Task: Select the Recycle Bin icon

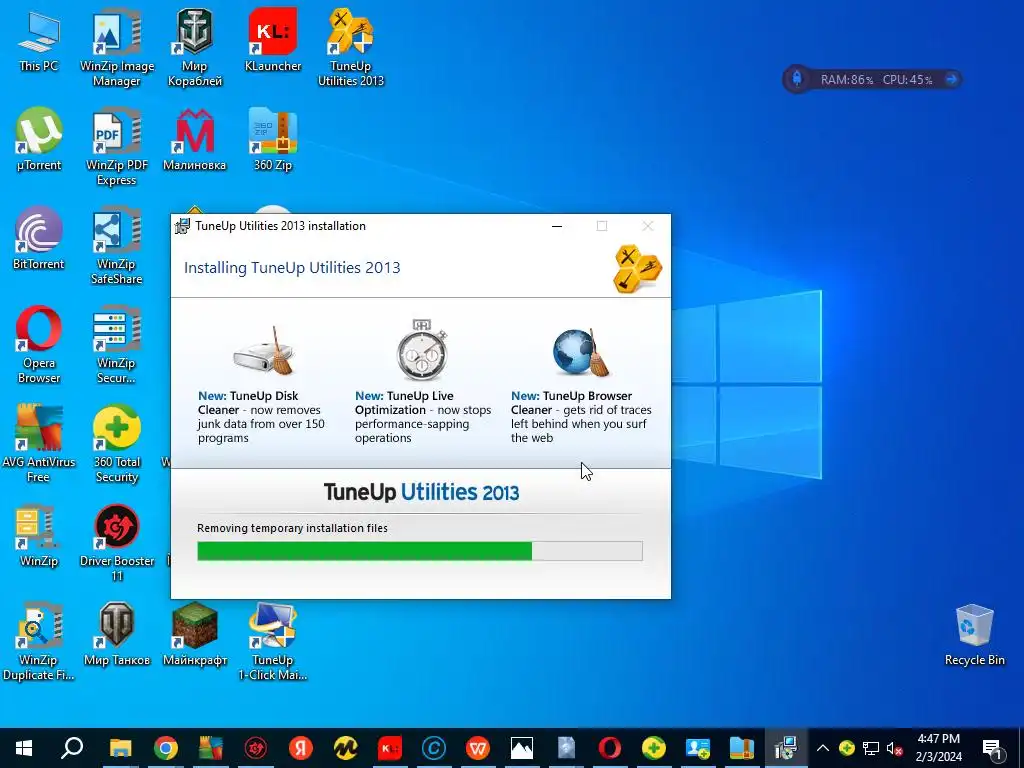Action: pos(974,635)
